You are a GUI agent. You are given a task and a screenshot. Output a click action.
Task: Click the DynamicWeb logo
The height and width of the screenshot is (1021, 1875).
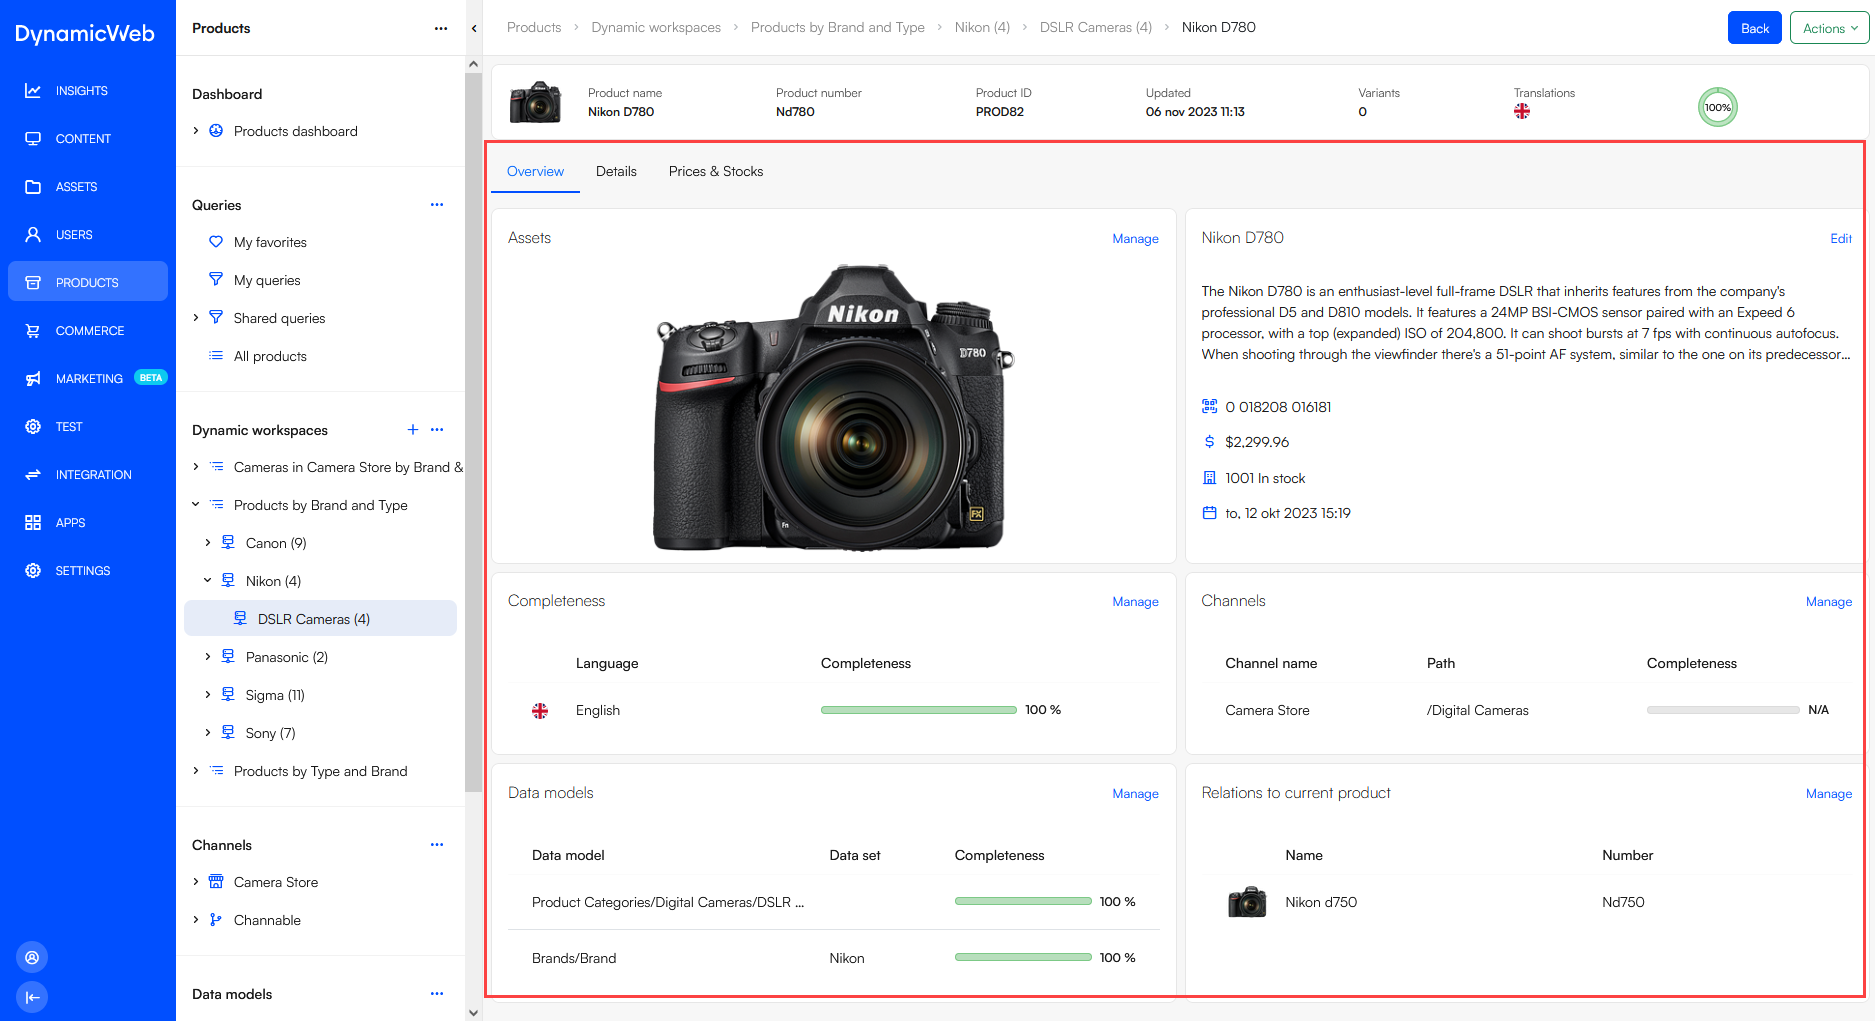pos(85,33)
